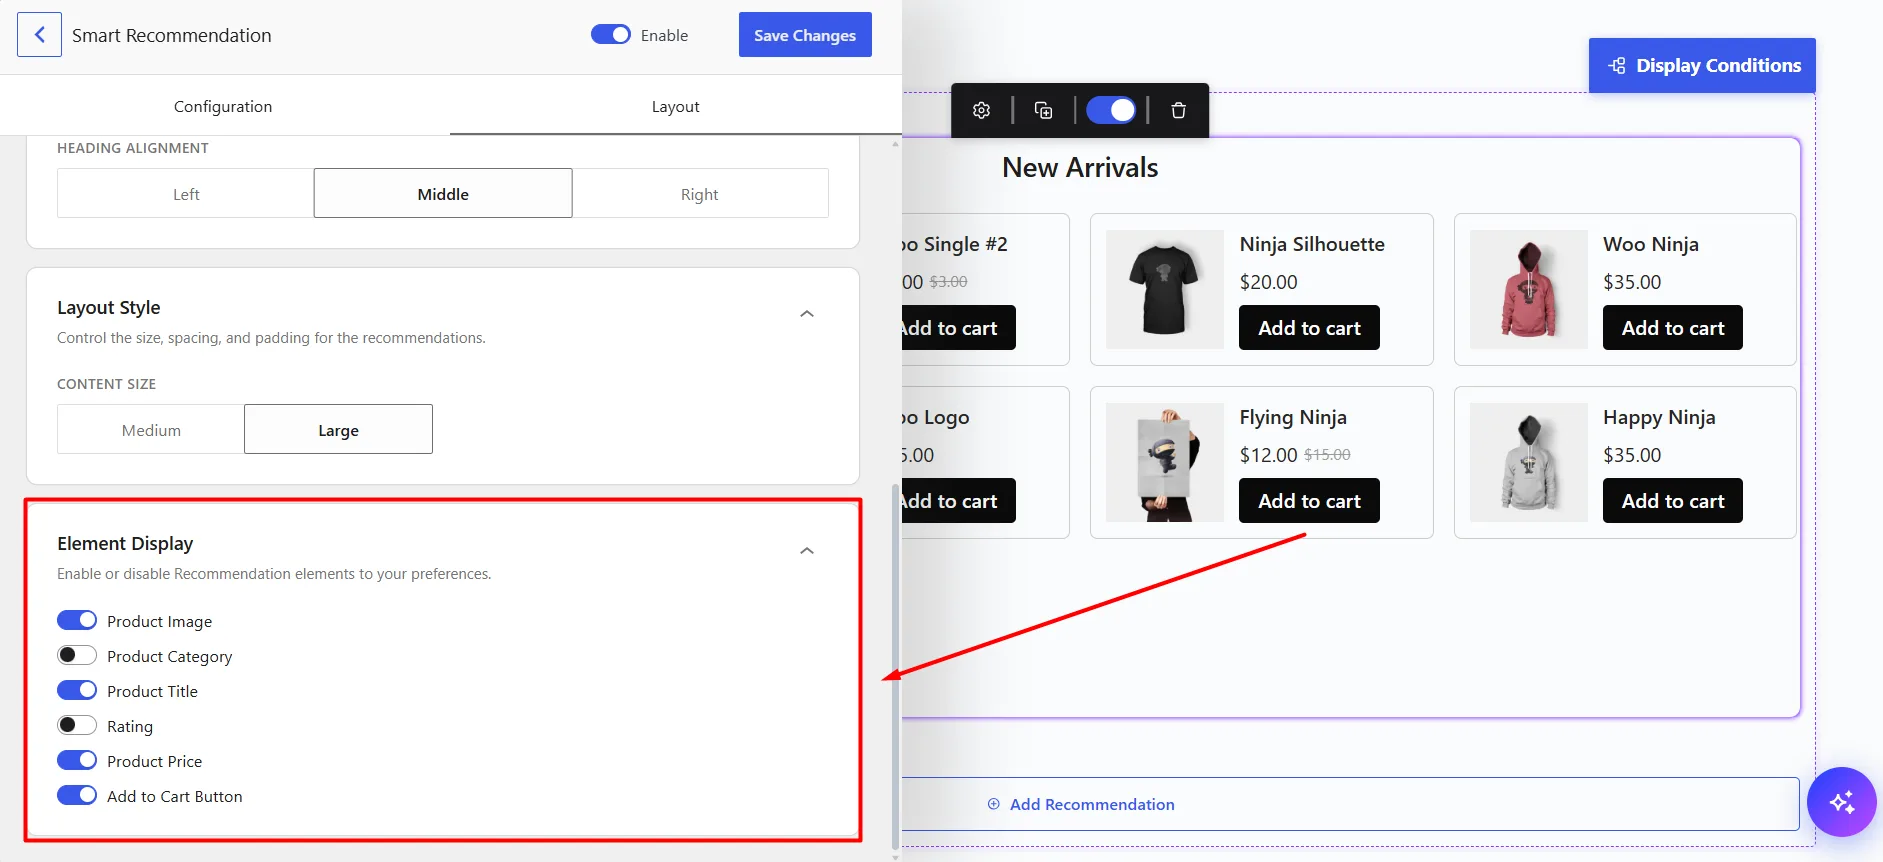Toggle the Enable switch in the header
The height and width of the screenshot is (862, 1883).
click(x=610, y=35)
